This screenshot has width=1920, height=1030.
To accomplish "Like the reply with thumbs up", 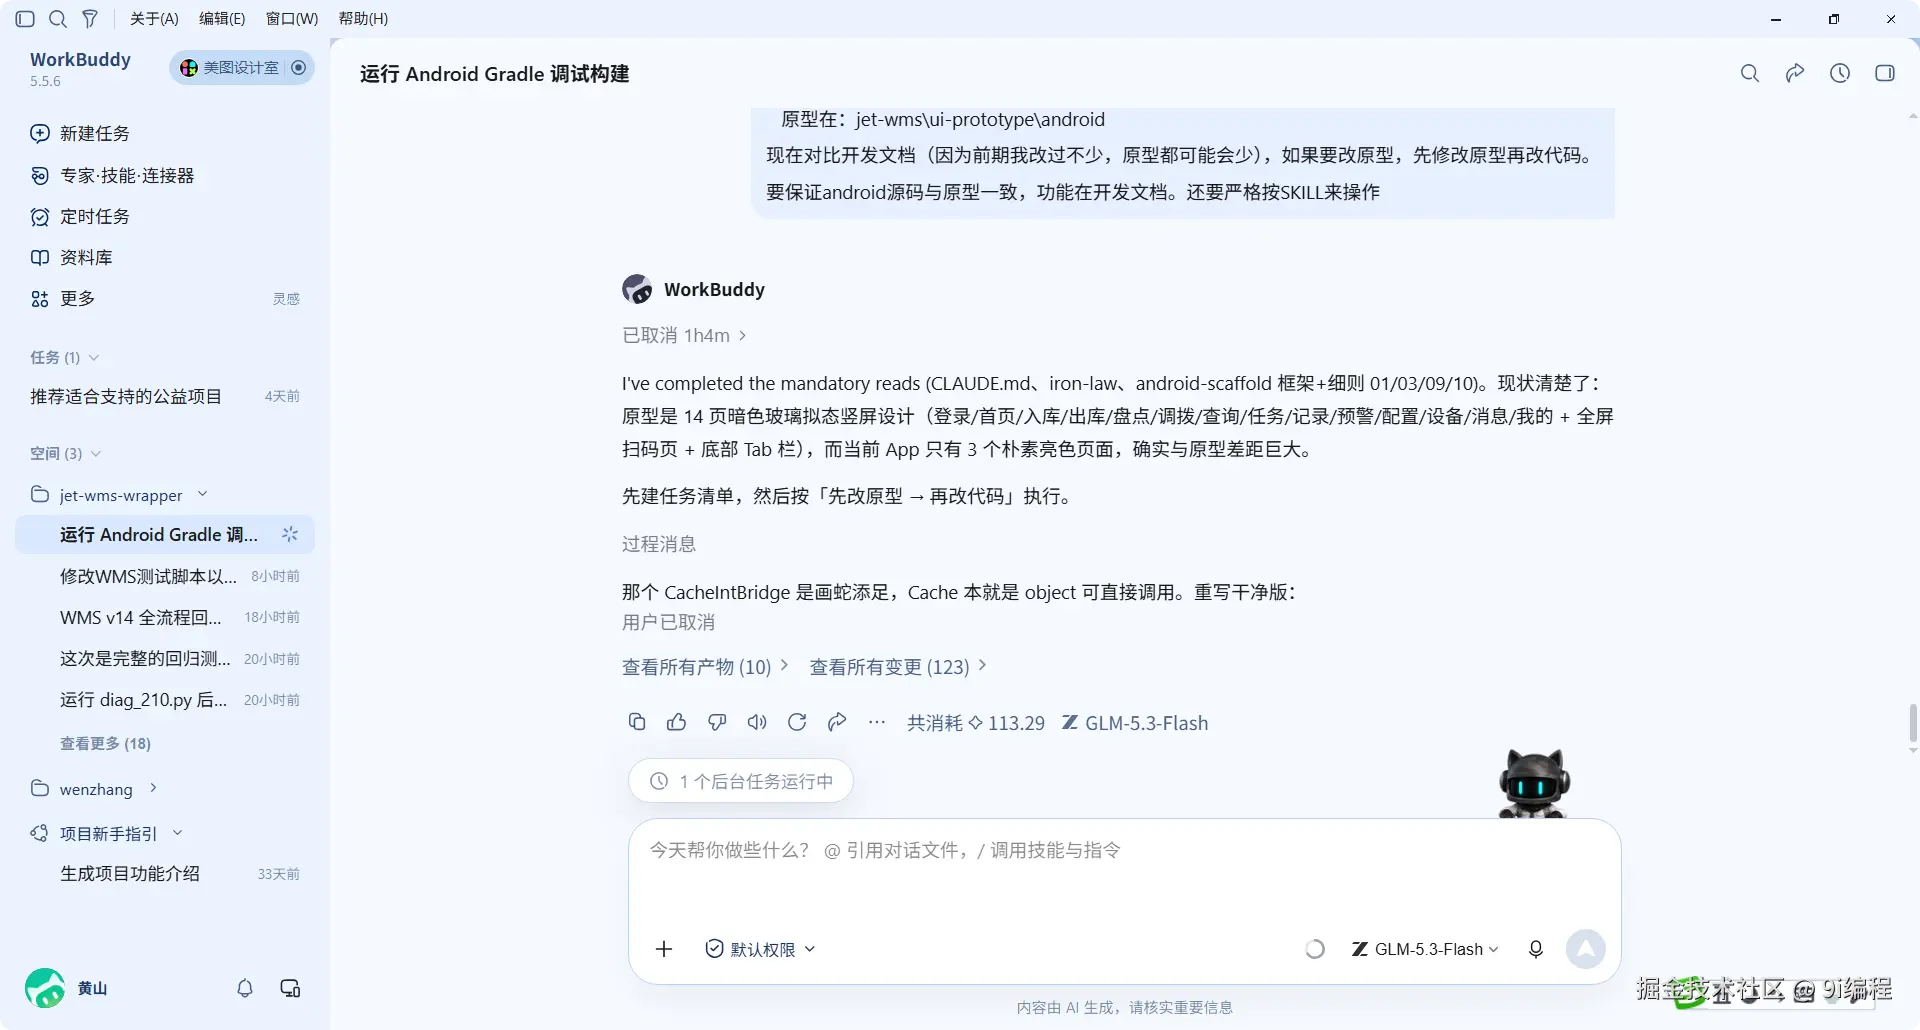I will click(x=677, y=722).
